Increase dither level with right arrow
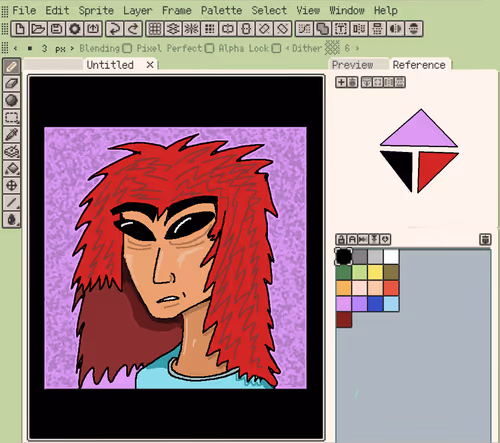The width and height of the screenshot is (500, 443). coord(357,49)
